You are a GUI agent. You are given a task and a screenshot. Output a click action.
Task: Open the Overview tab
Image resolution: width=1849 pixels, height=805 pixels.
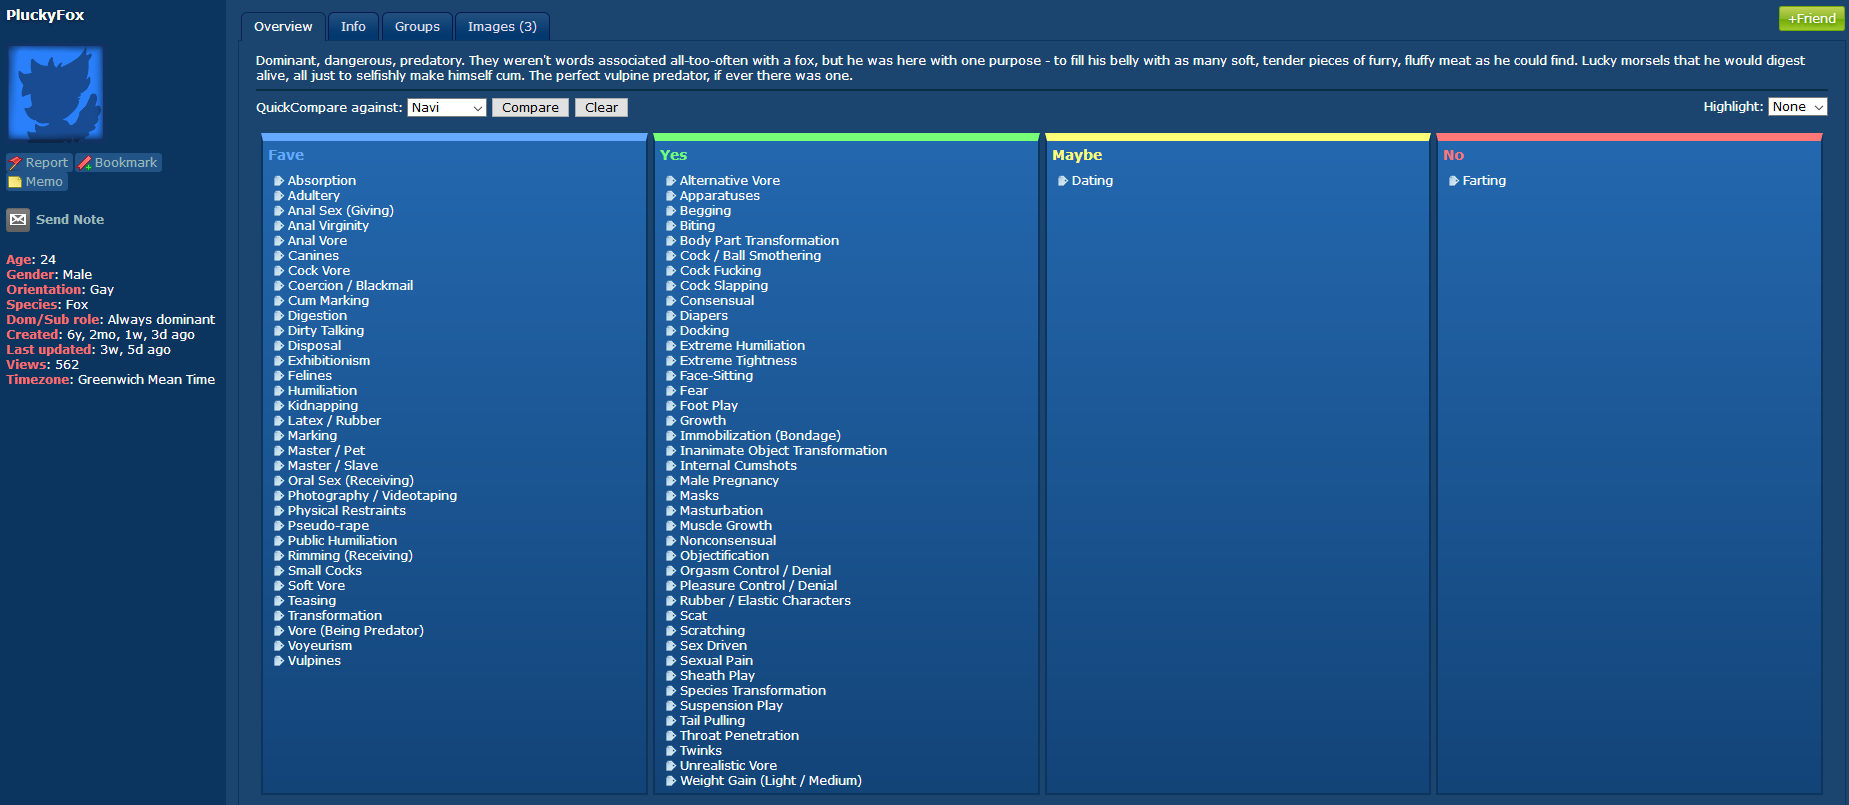[283, 27]
